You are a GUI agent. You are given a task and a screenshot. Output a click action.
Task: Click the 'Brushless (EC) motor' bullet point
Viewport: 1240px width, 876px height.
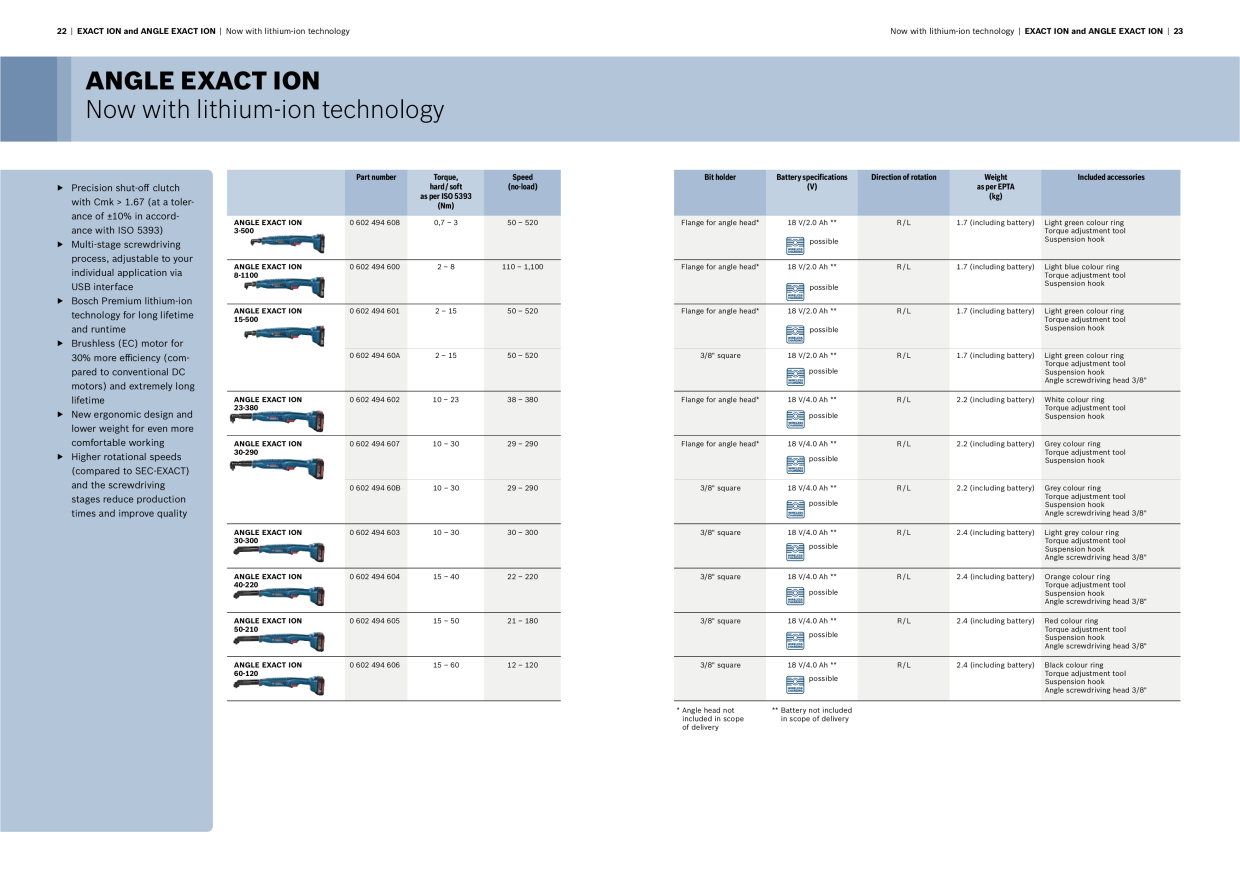pos(126,372)
